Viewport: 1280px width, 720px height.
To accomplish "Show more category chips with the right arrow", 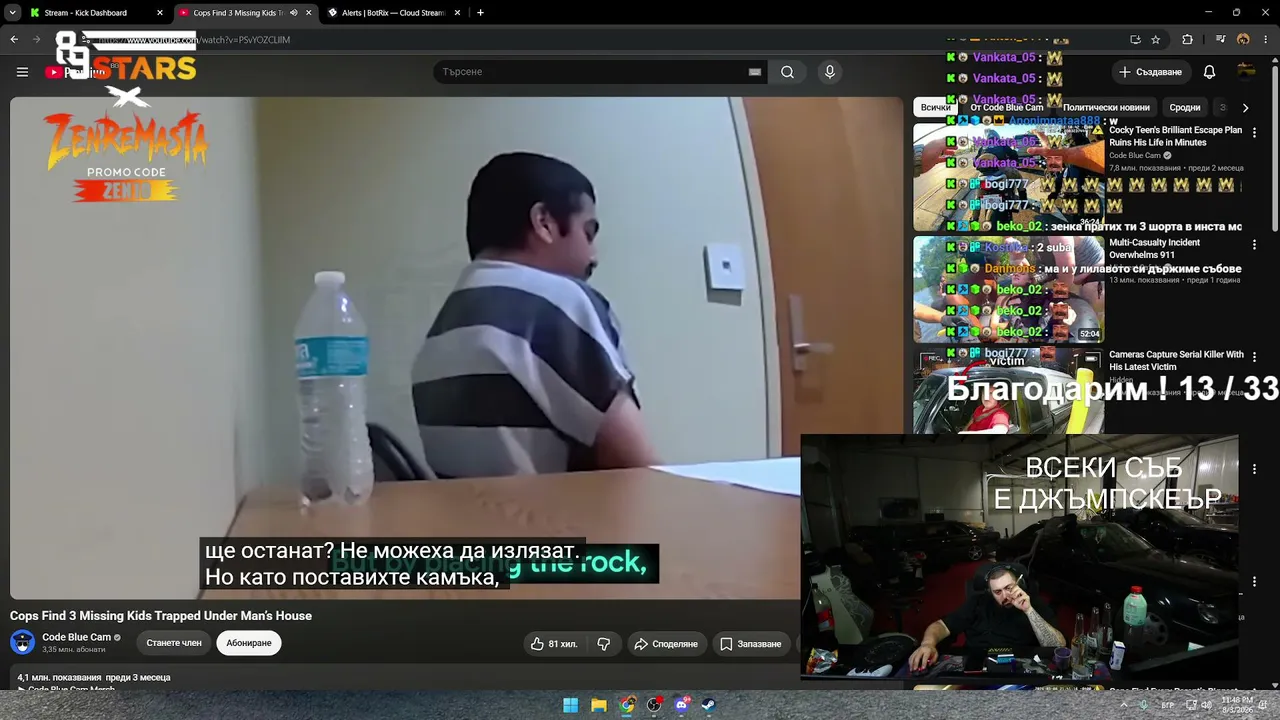I will [x=1245, y=107].
